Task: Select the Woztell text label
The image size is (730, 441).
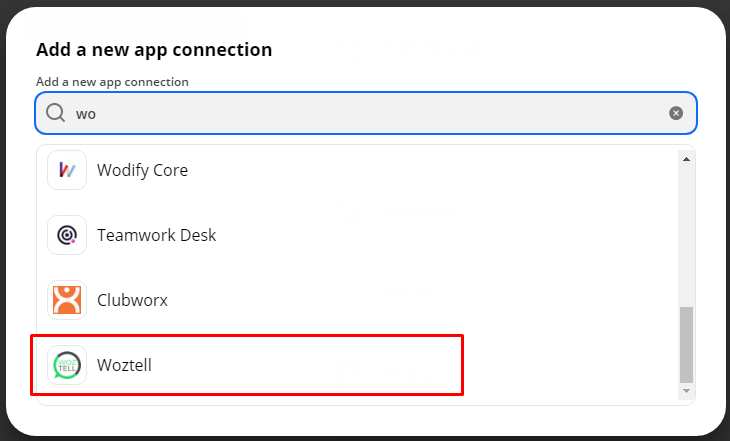Action: (x=124, y=365)
